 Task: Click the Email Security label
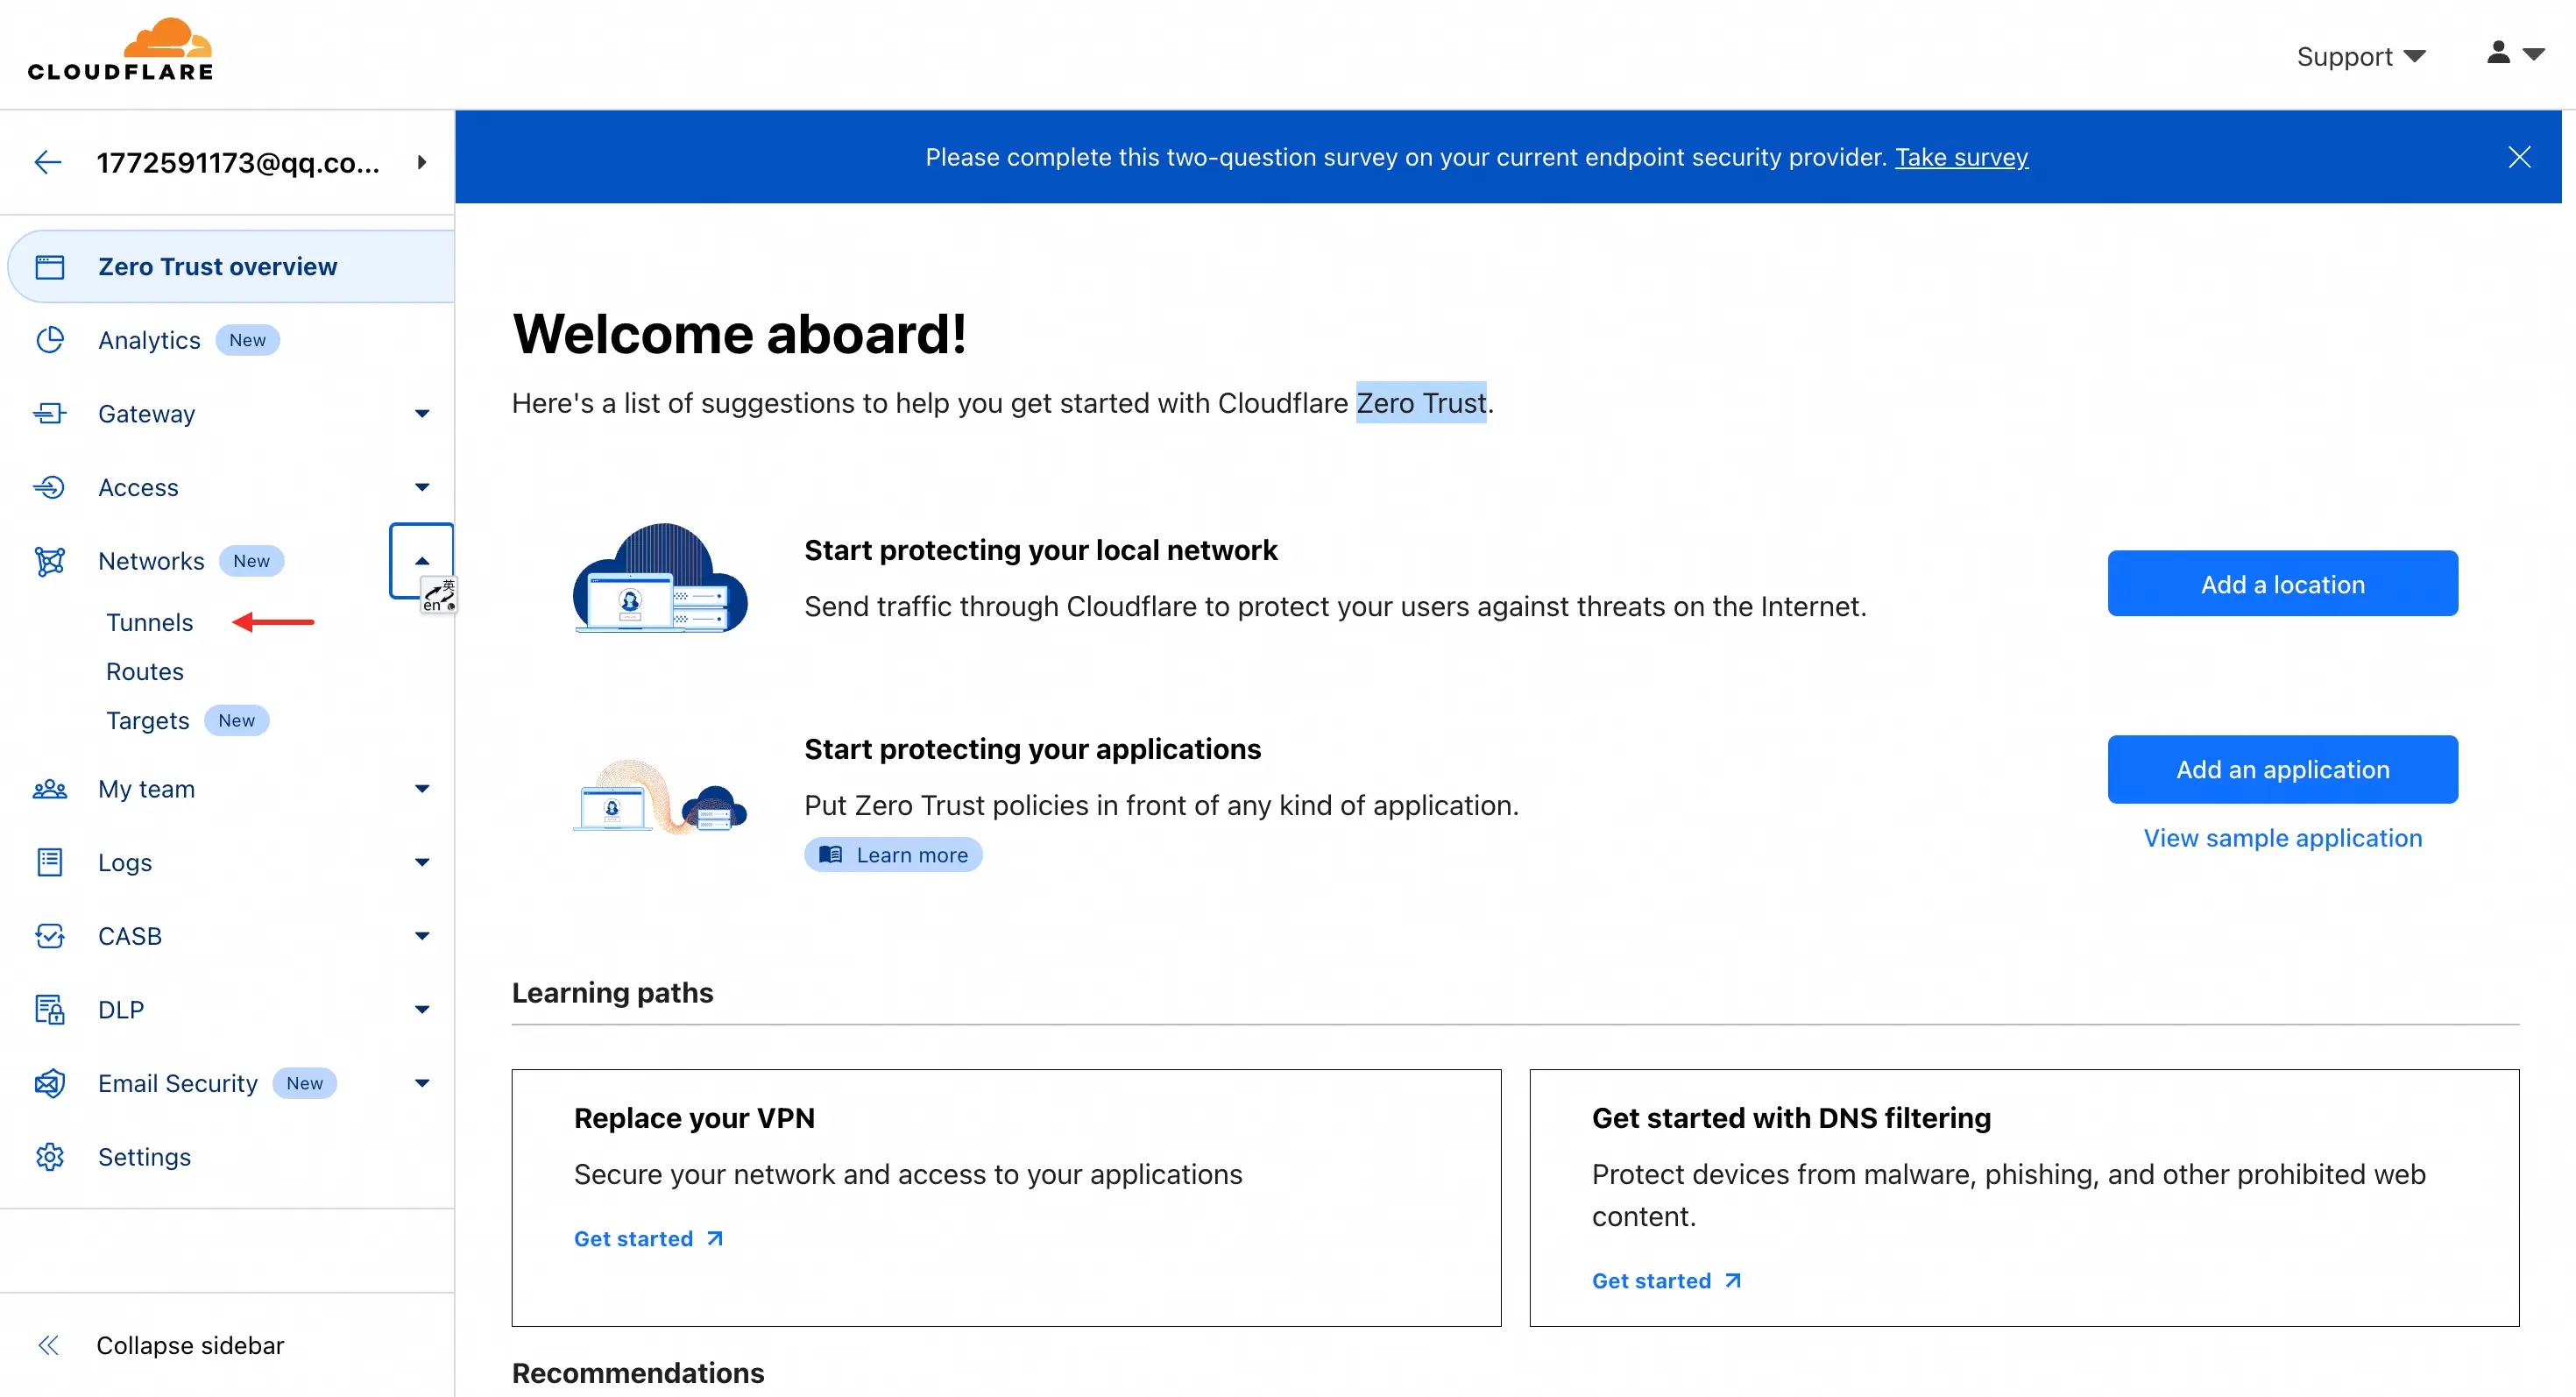(x=178, y=1083)
